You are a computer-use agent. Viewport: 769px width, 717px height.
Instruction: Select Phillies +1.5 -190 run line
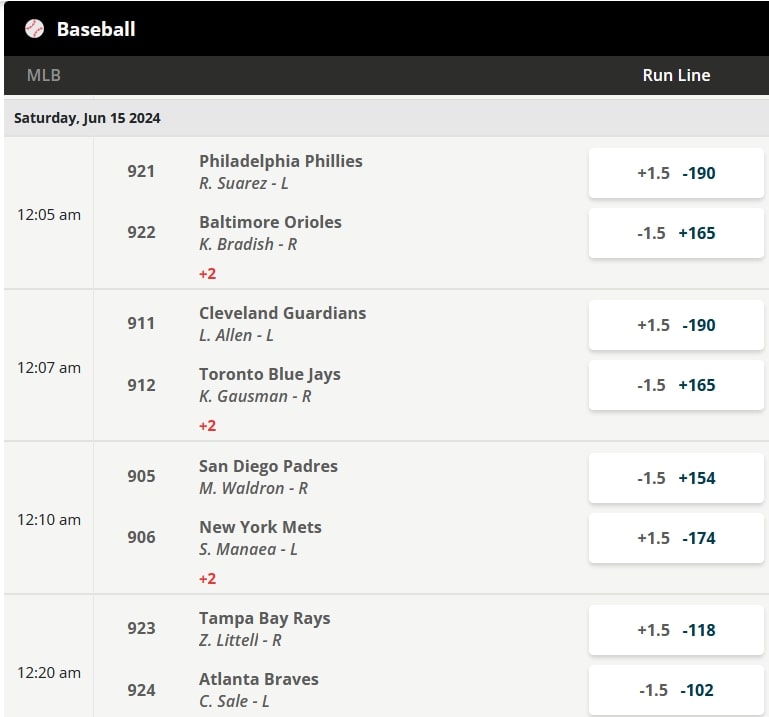click(676, 173)
